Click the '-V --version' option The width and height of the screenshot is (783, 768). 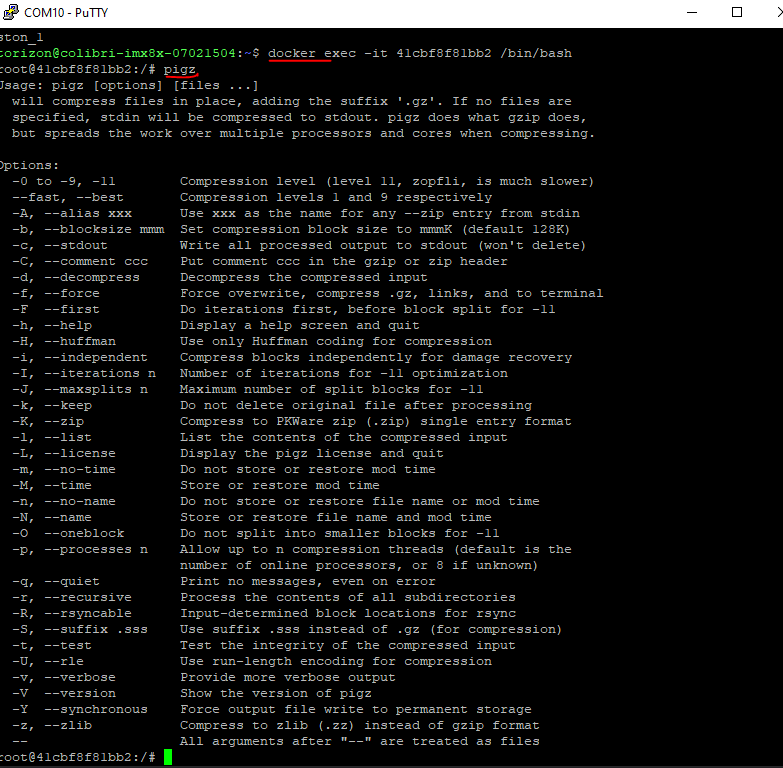(x=64, y=693)
